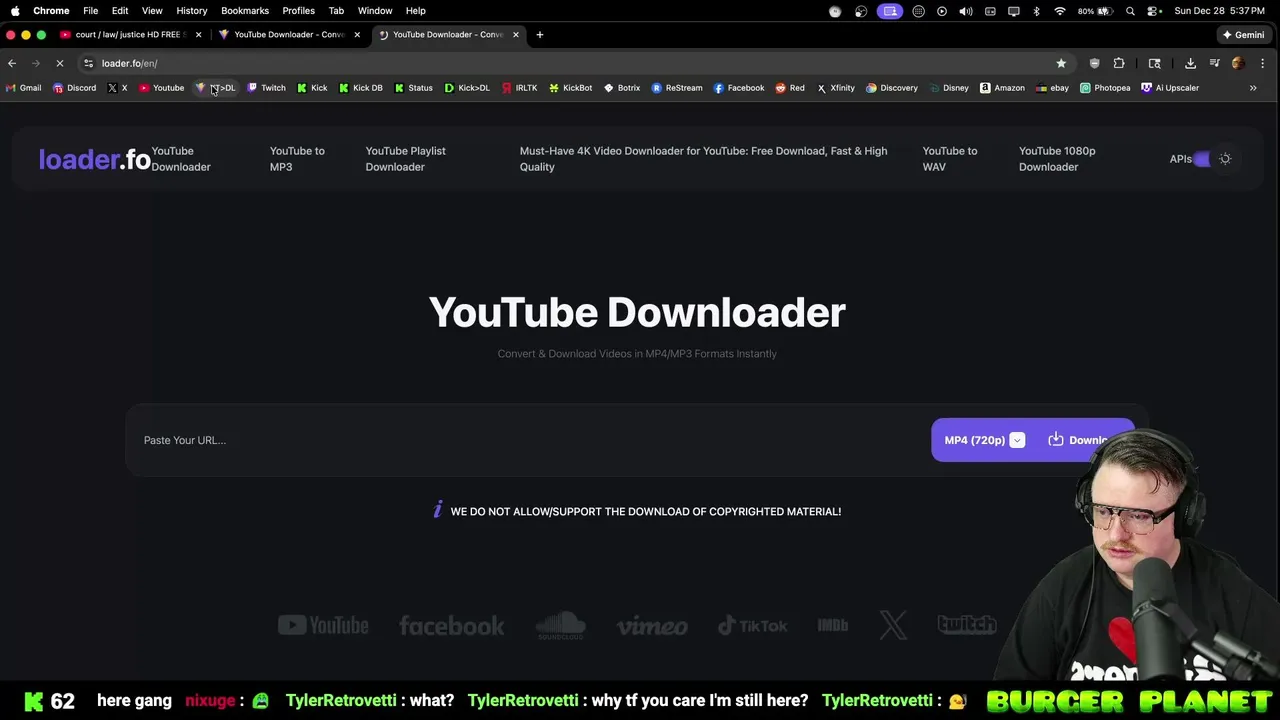Open Gemini button in Chrome
Viewport: 1280px width, 720px height.
click(x=1242, y=35)
